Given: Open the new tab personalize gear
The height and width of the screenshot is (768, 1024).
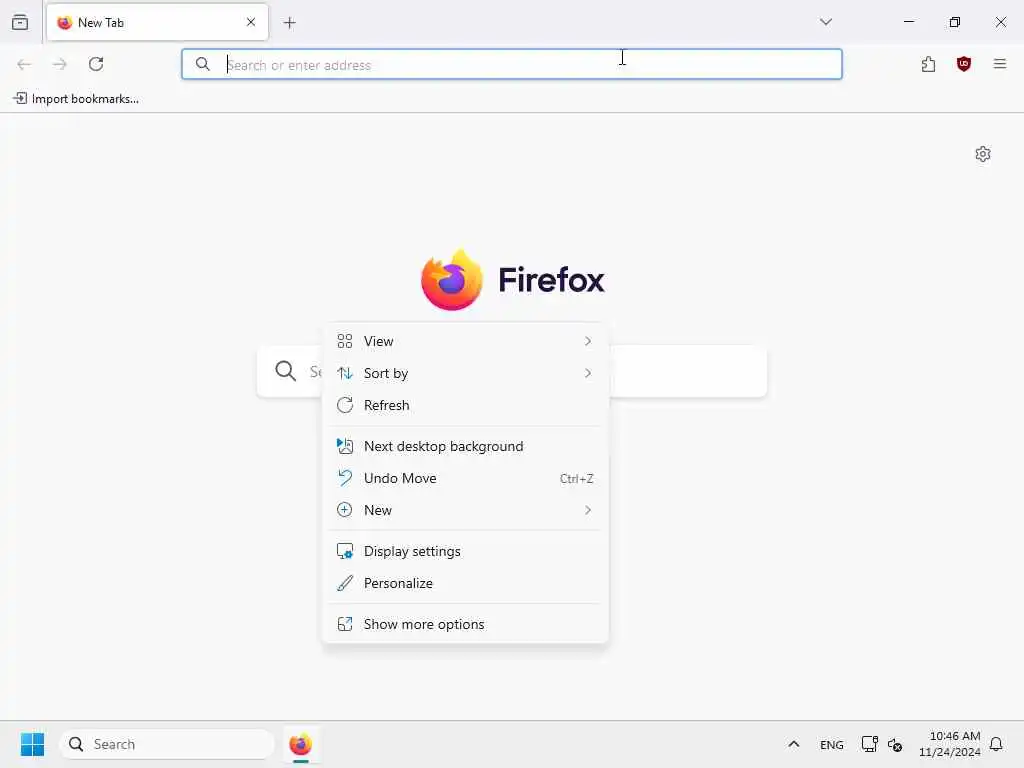Looking at the screenshot, I should point(982,154).
